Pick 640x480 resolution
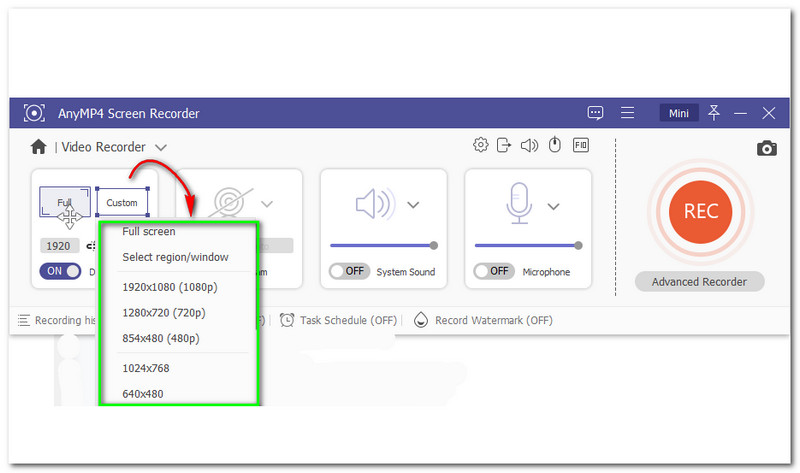 (x=142, y=393)
